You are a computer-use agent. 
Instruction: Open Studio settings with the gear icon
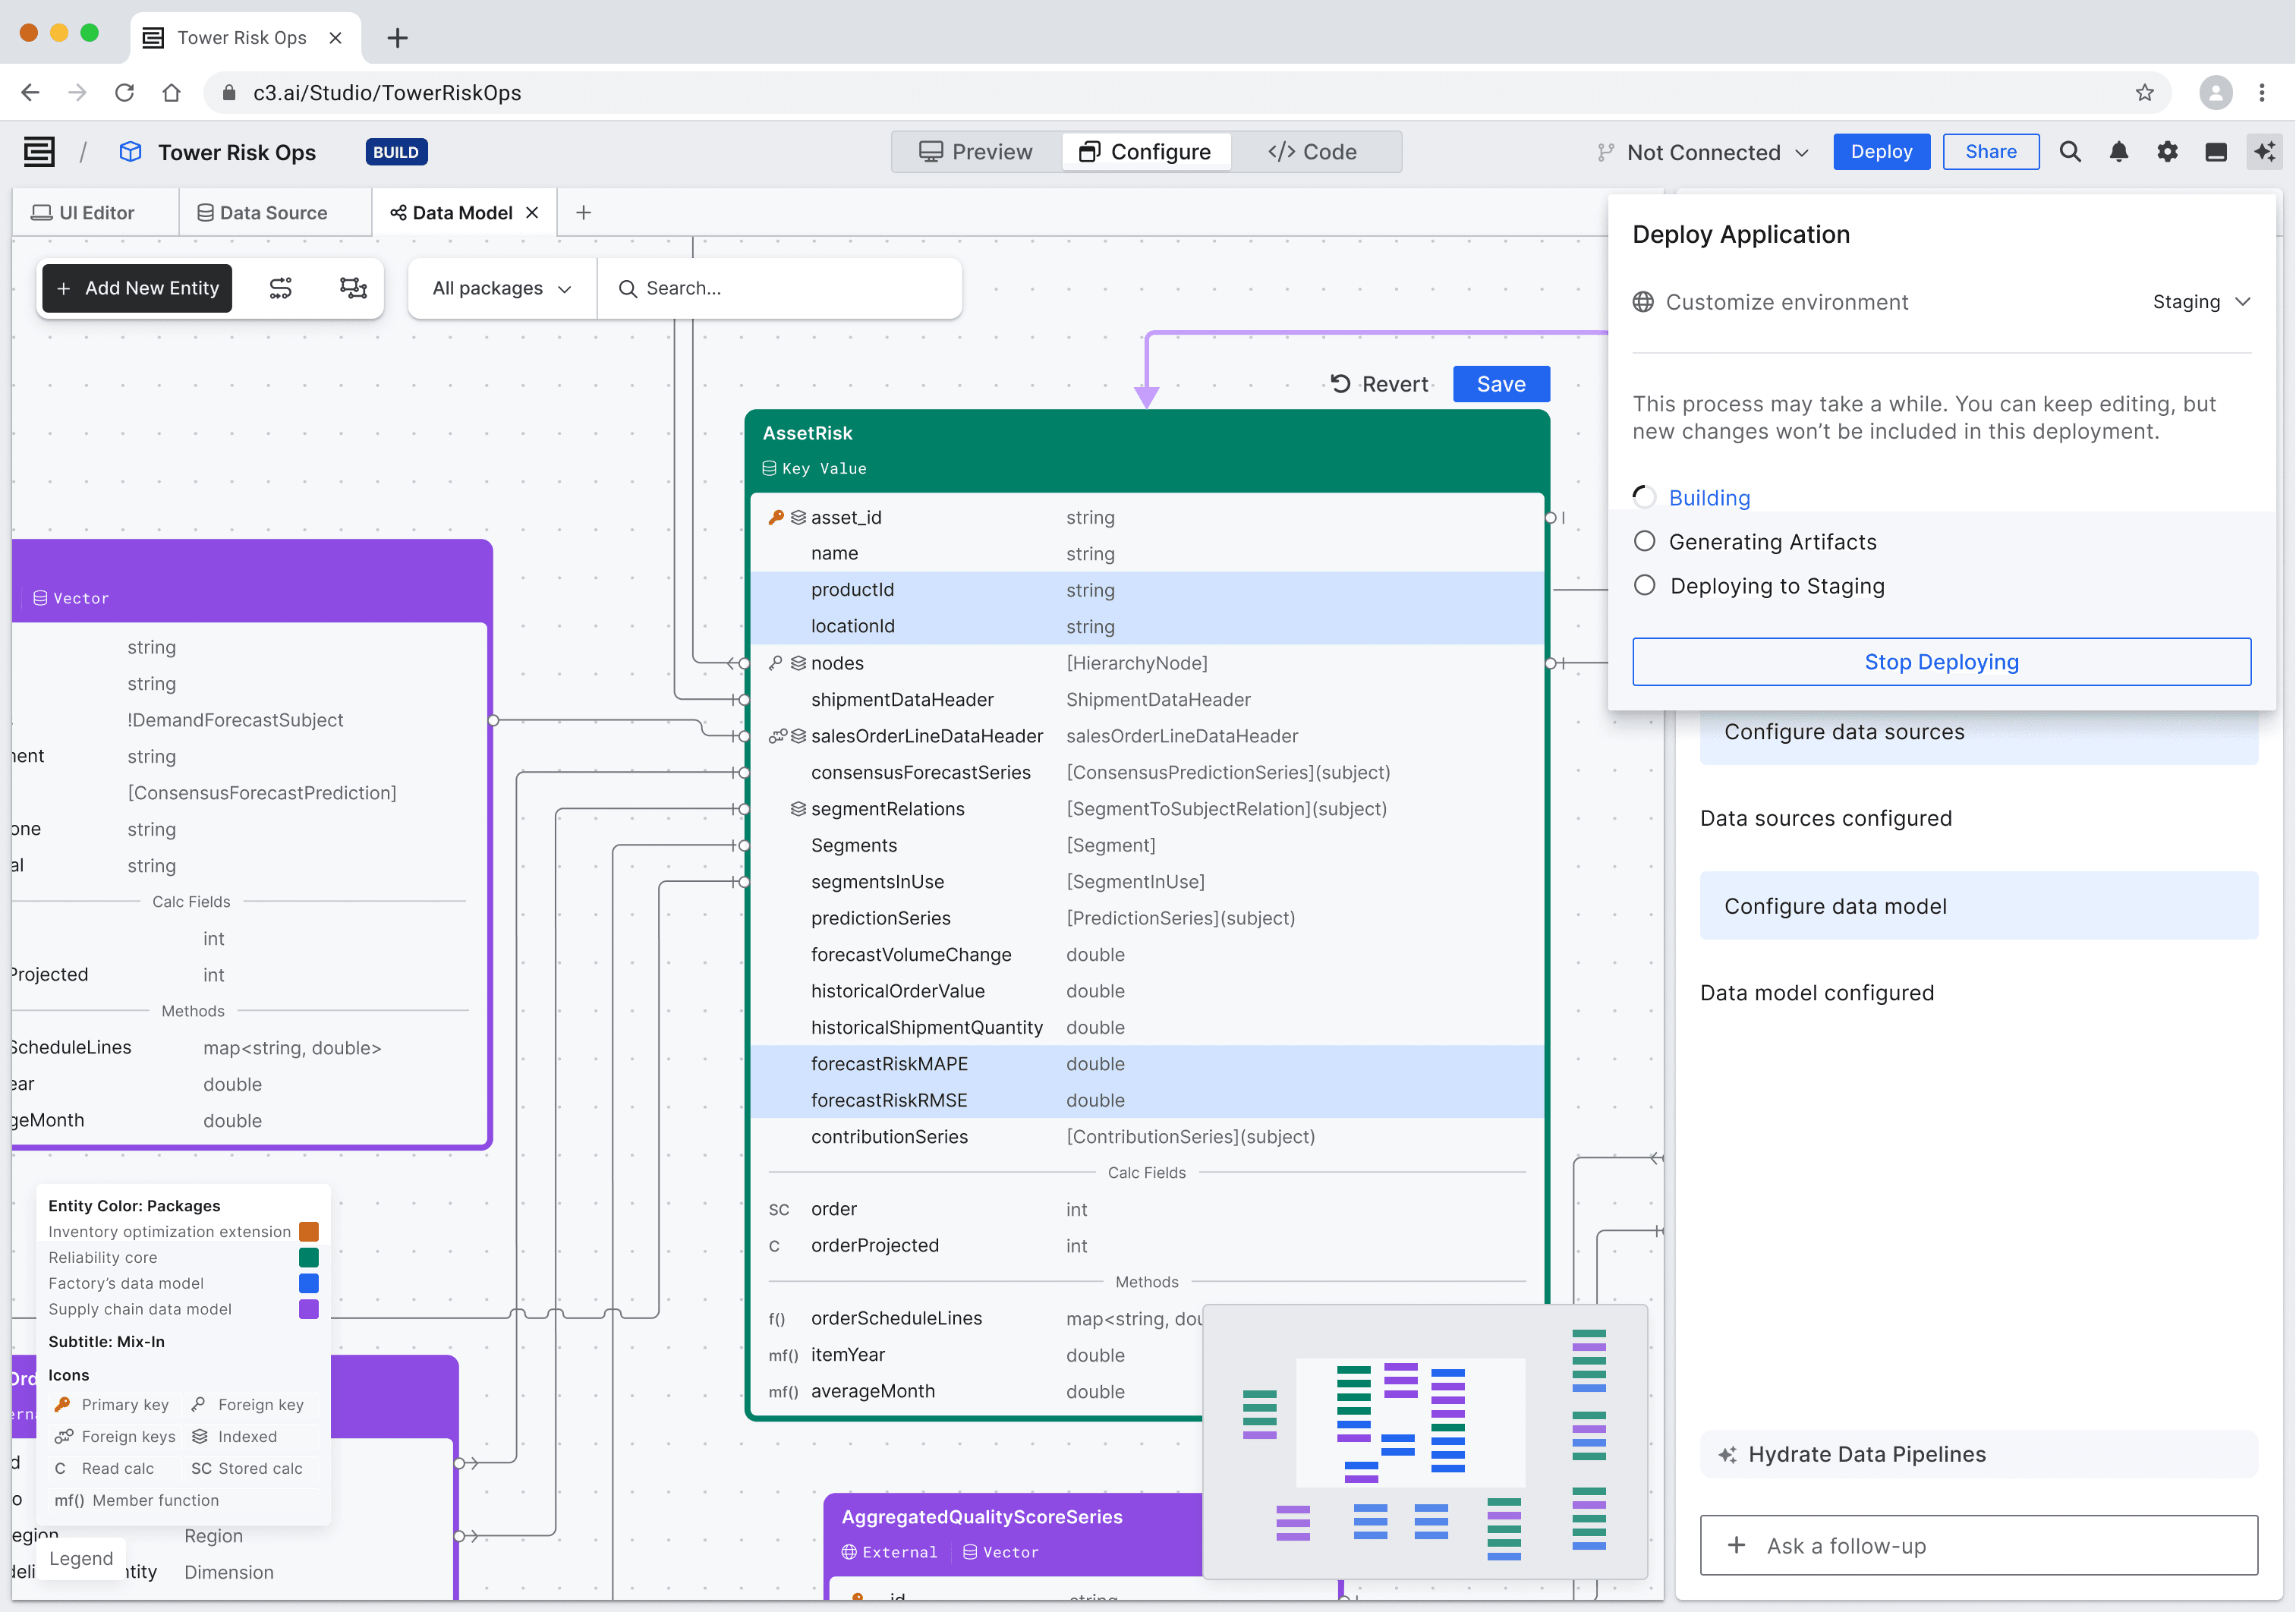(x=2168, y=151)
